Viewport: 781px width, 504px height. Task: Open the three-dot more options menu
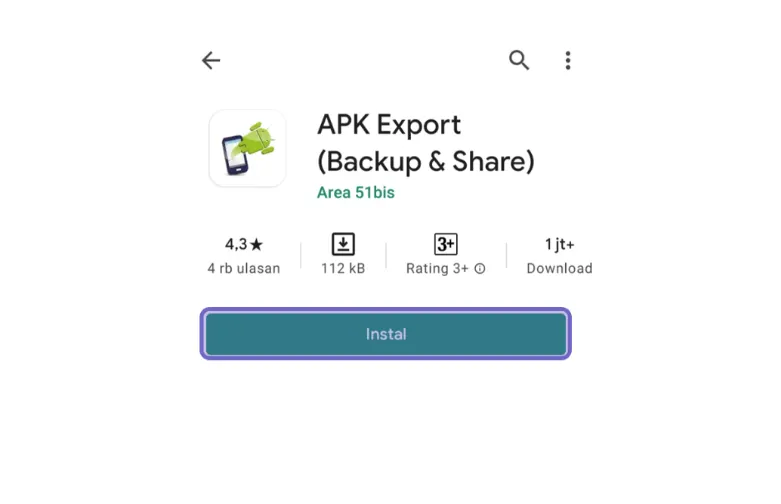568,60
